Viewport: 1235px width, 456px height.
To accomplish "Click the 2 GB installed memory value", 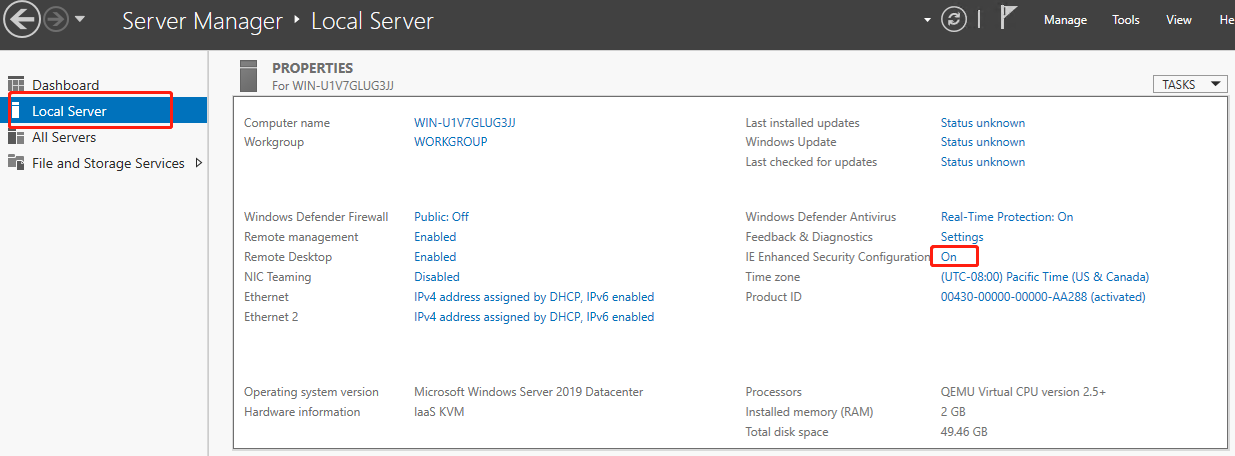I will [x=953, y=412].
